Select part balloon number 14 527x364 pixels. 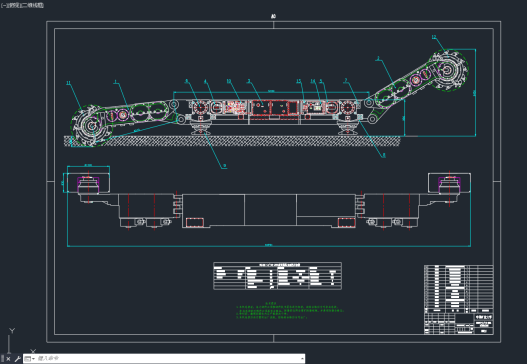click(x=313, y=81)
